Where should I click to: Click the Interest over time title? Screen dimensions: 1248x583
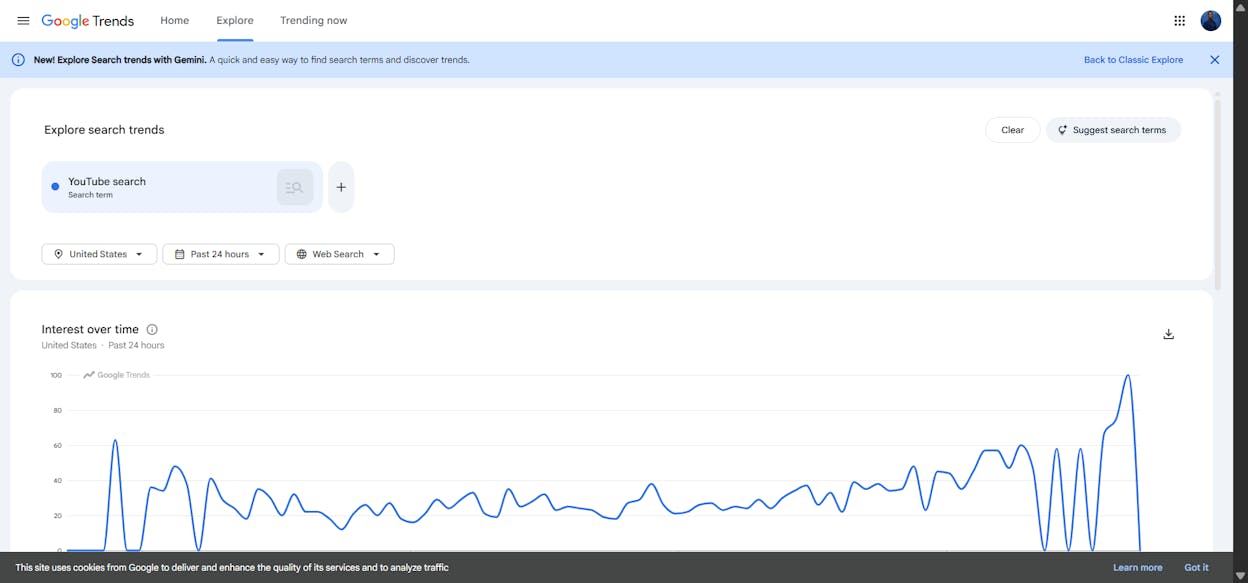pyautogui.click(x=90, y=329)
